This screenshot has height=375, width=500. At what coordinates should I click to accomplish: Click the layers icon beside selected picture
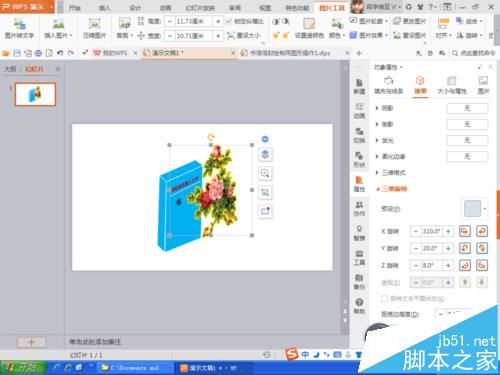tap(265, 154)
